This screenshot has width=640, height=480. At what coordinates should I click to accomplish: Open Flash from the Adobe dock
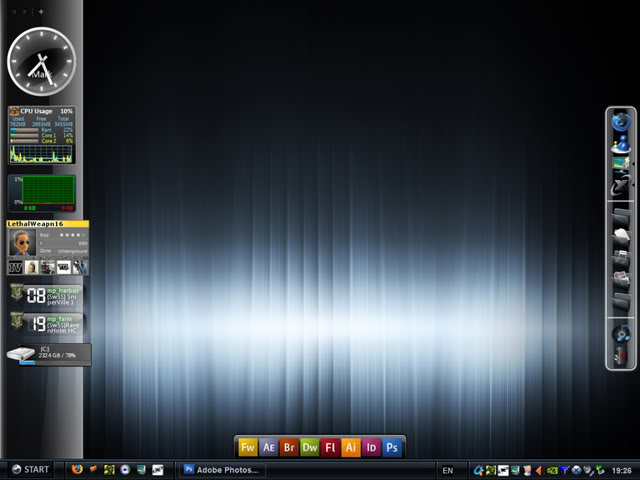pos(330,447)
